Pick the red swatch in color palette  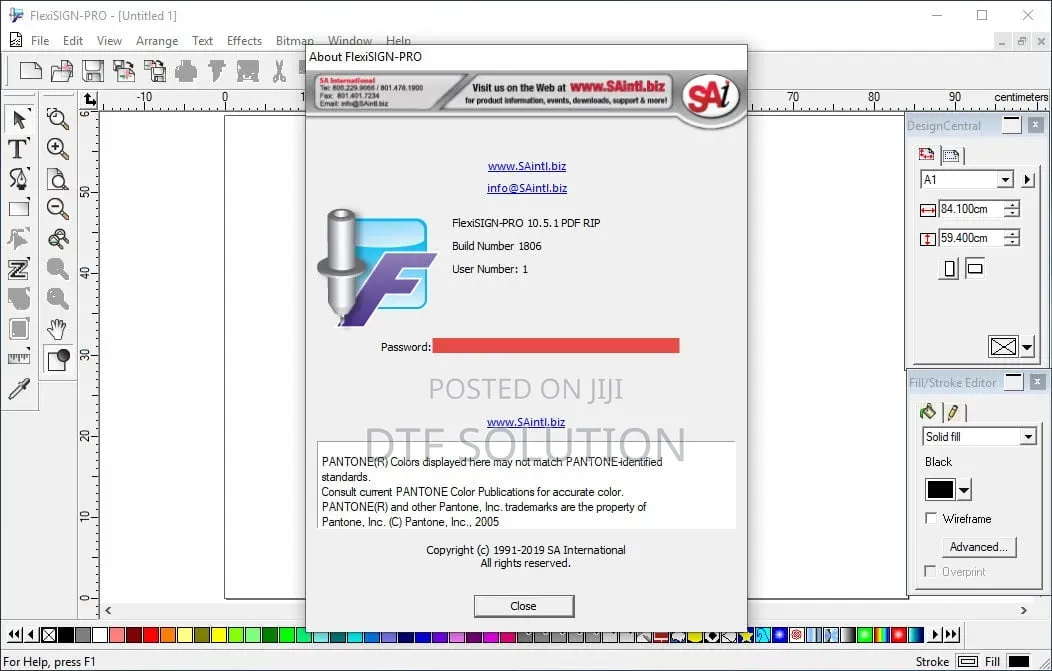click(x=150, y=635)
